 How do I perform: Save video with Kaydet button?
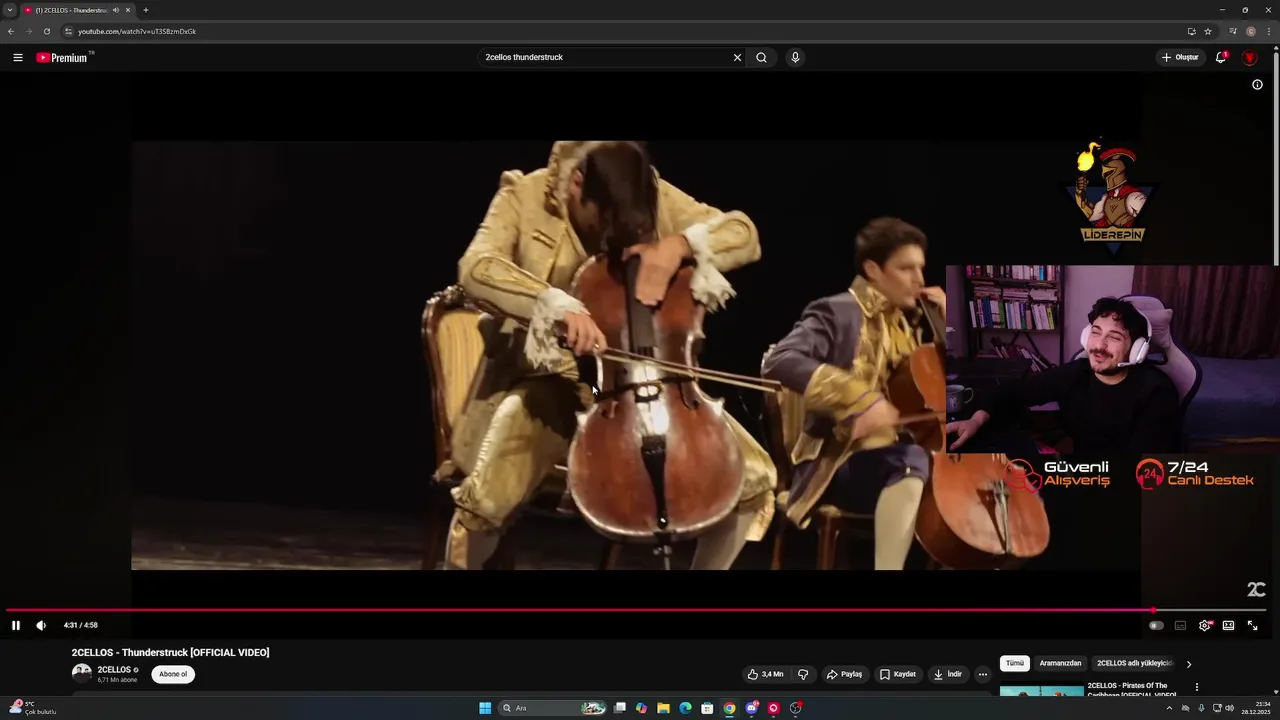coord(898,674)
